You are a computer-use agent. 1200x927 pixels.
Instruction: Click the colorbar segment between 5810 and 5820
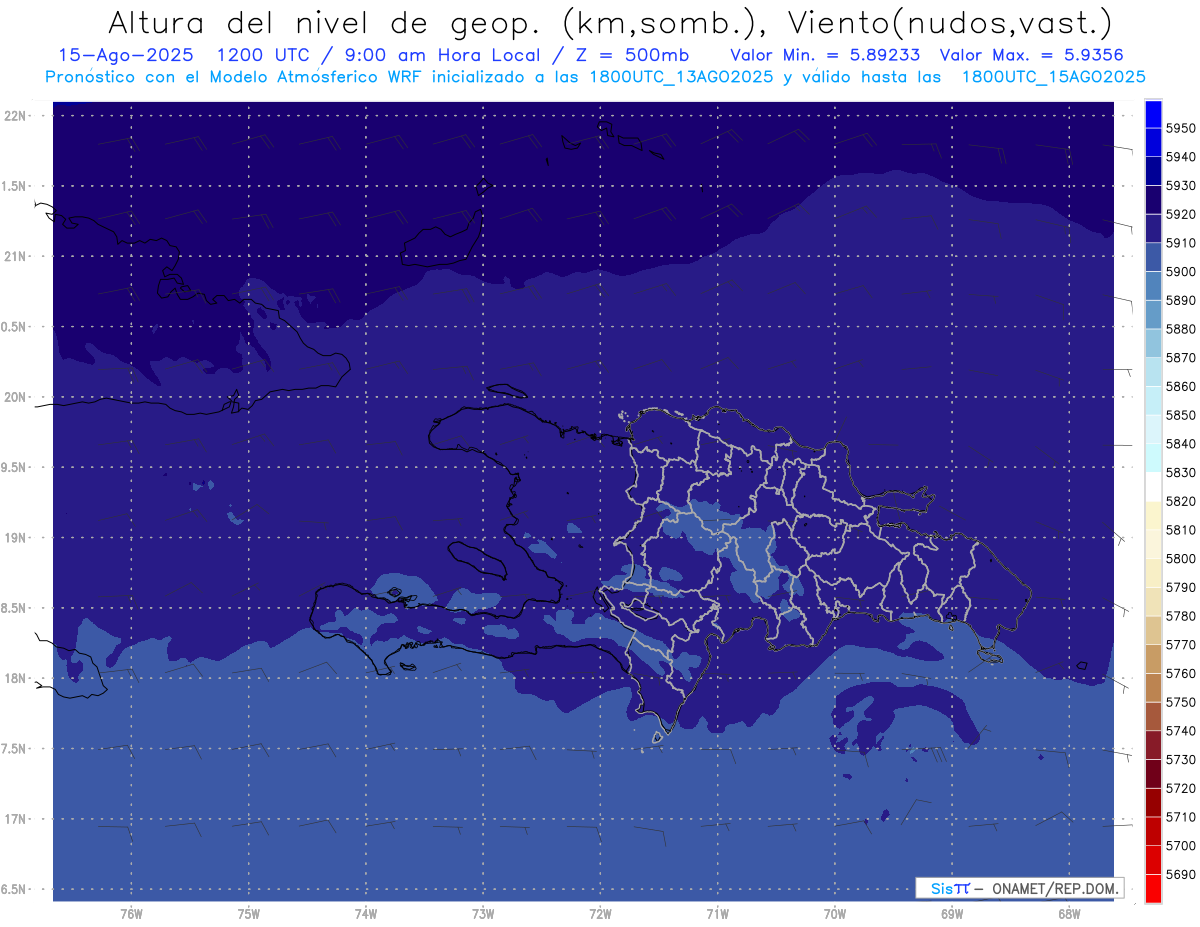click(x=1152, y=515)
